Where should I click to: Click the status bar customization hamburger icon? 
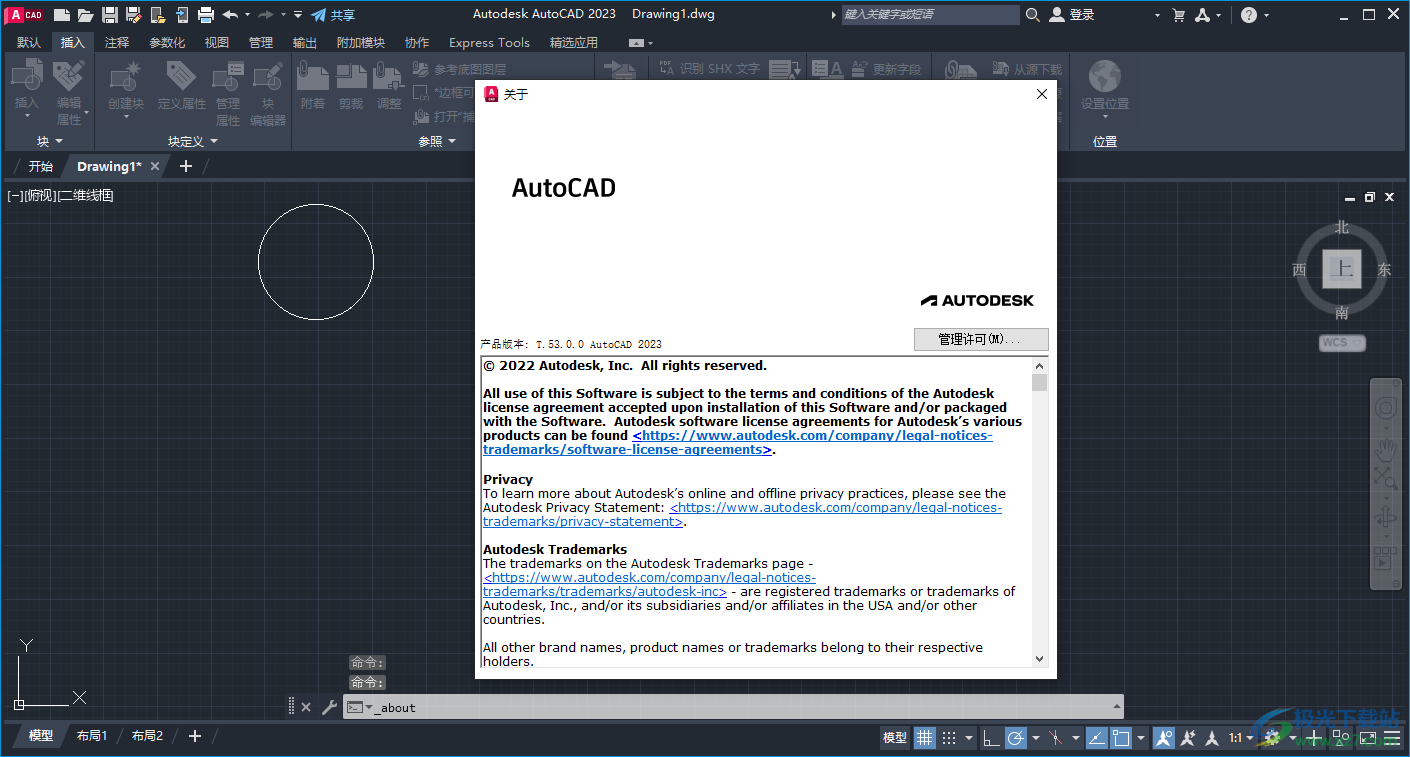[1392, 738]
